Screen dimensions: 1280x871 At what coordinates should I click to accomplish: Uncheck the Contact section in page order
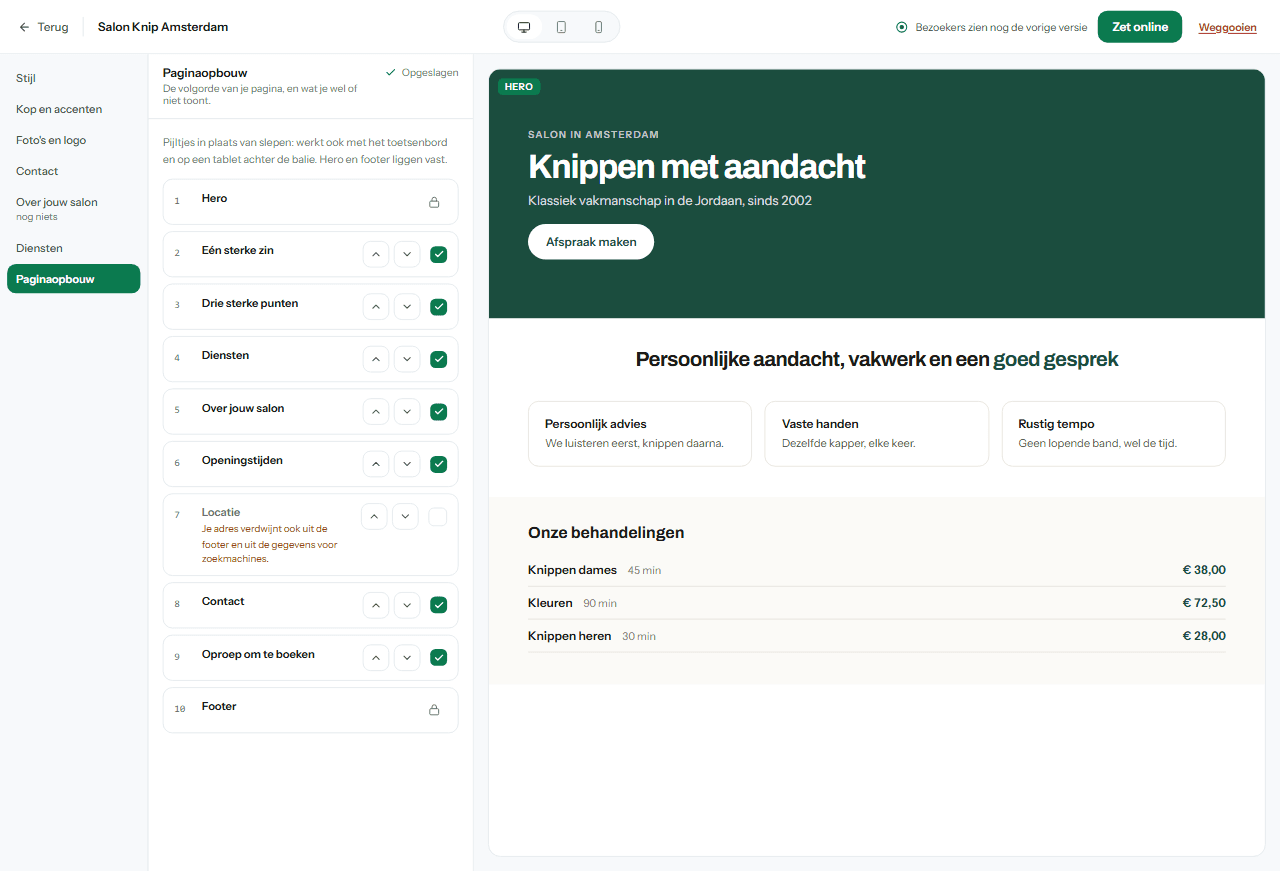(x=438, y=605)
